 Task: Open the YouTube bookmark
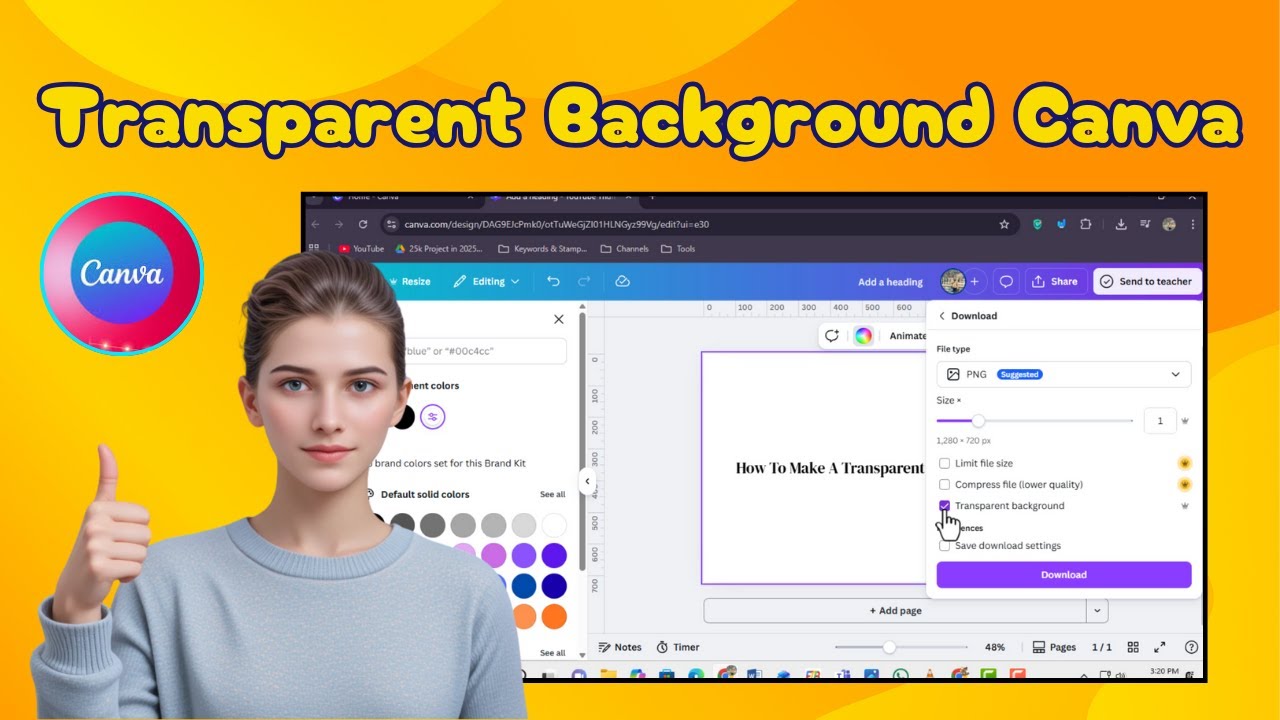point(361,249)
